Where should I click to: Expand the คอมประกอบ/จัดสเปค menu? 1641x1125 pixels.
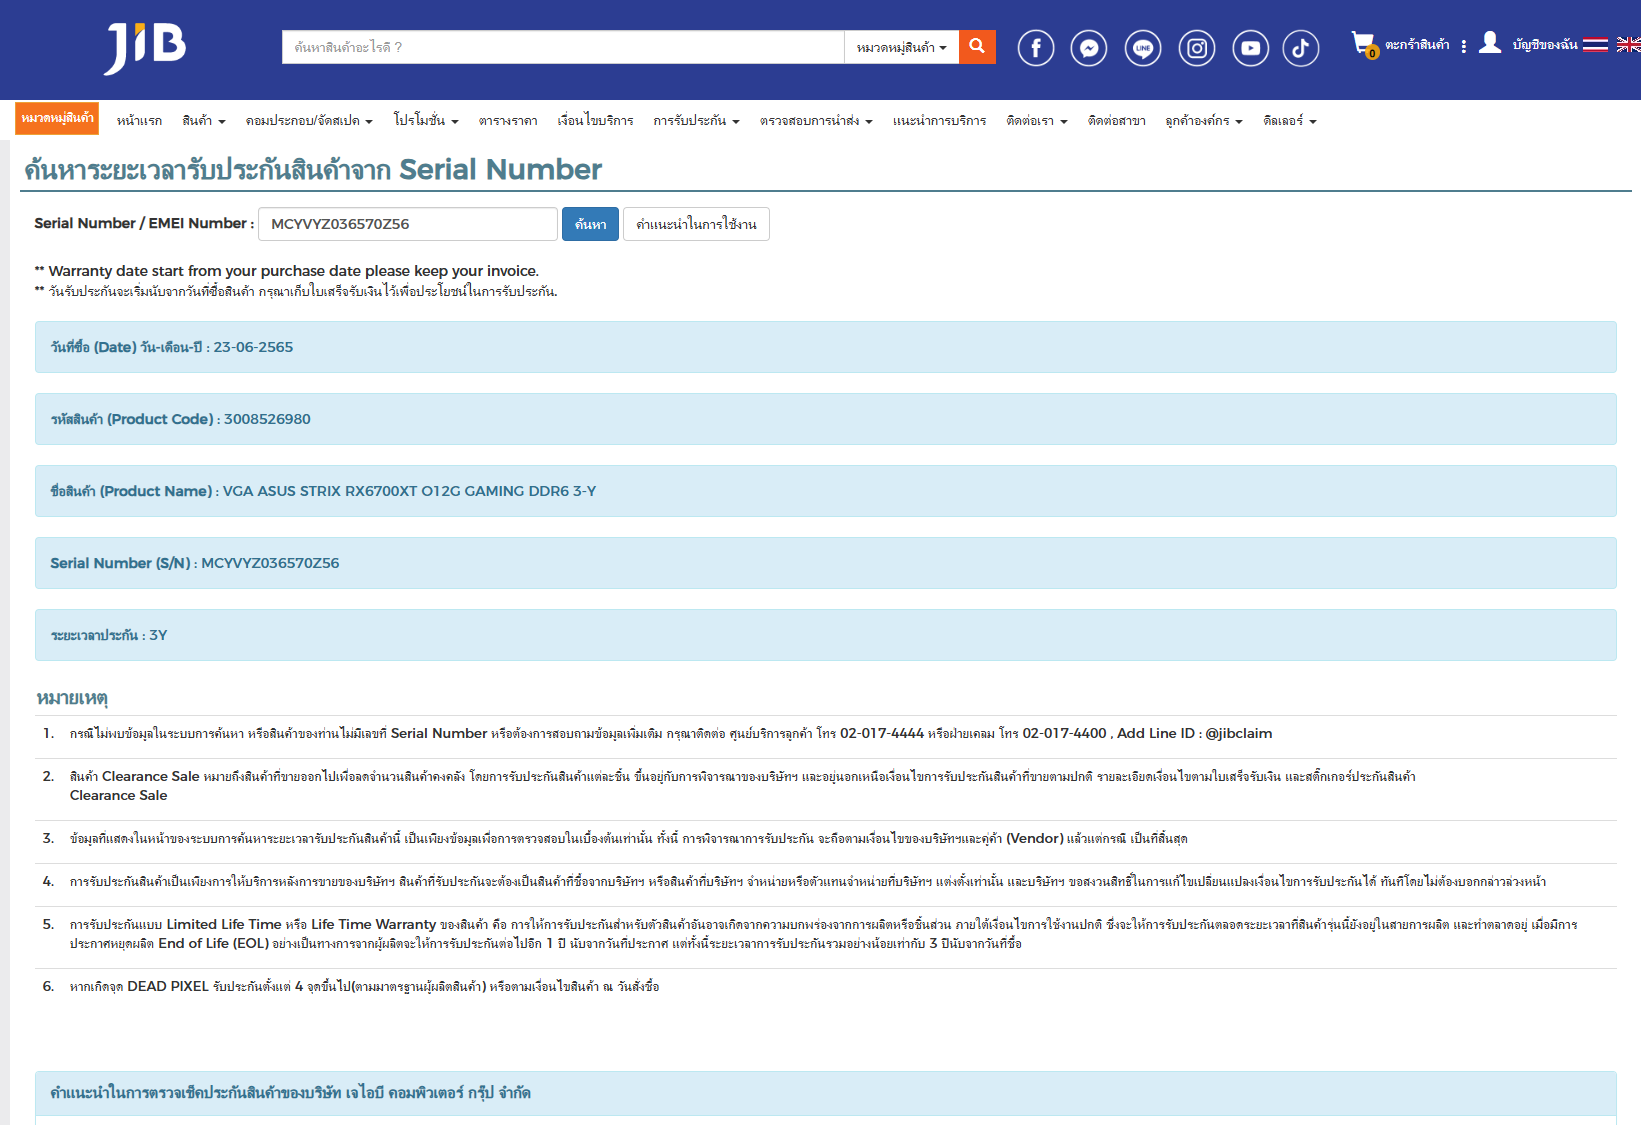coord(309,121)
